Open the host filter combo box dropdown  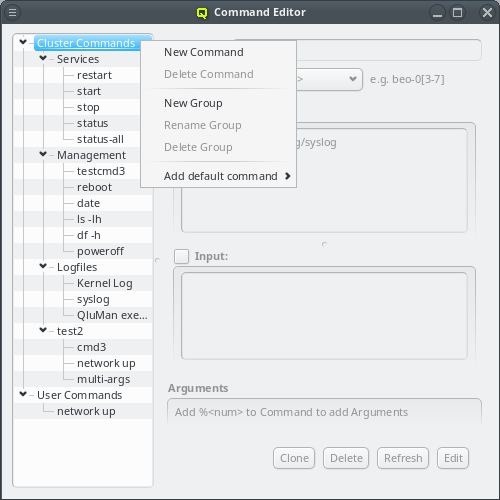pos(353,79)
